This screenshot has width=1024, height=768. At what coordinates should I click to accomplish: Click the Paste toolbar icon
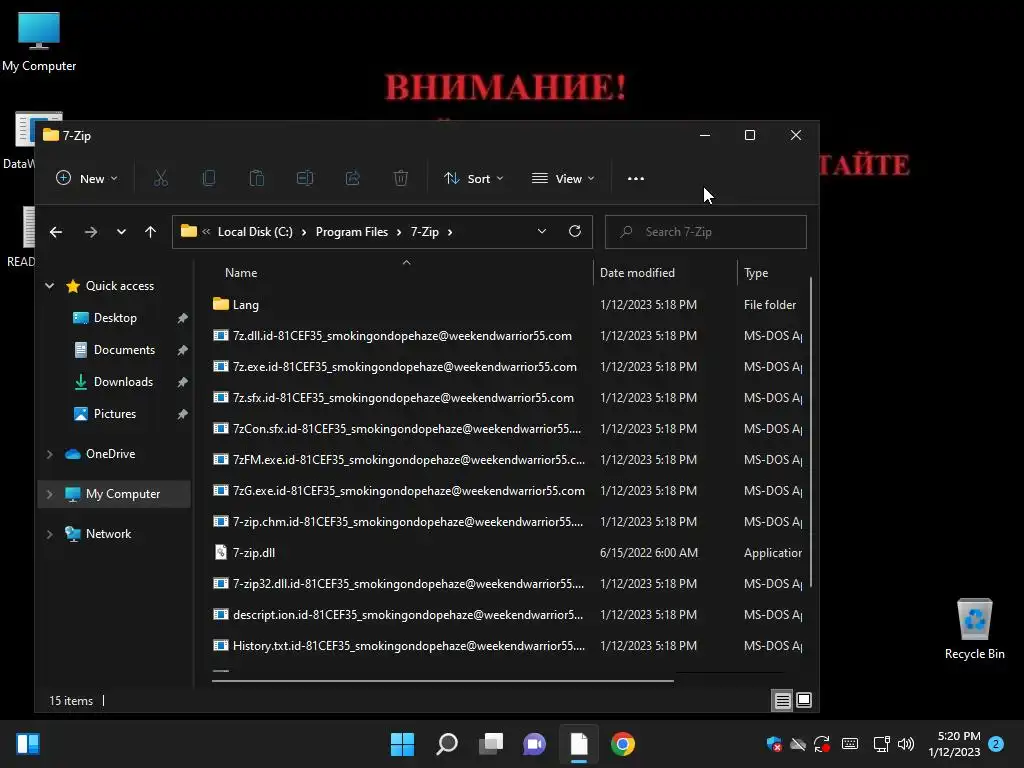(x=257, y=178)
